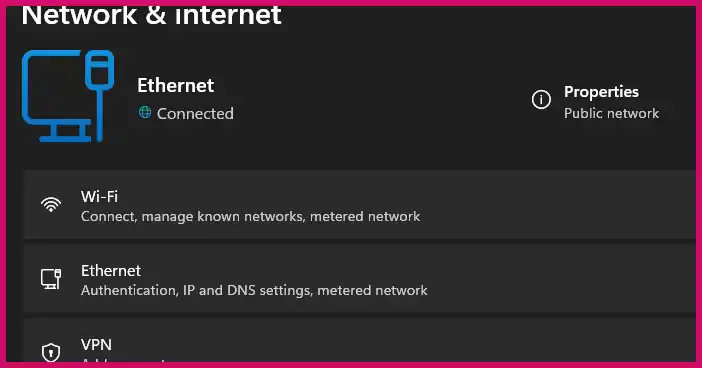This screenshot has height=368, width=702.
Task: Click the Properties info circle icon
Action: [541, 99]
